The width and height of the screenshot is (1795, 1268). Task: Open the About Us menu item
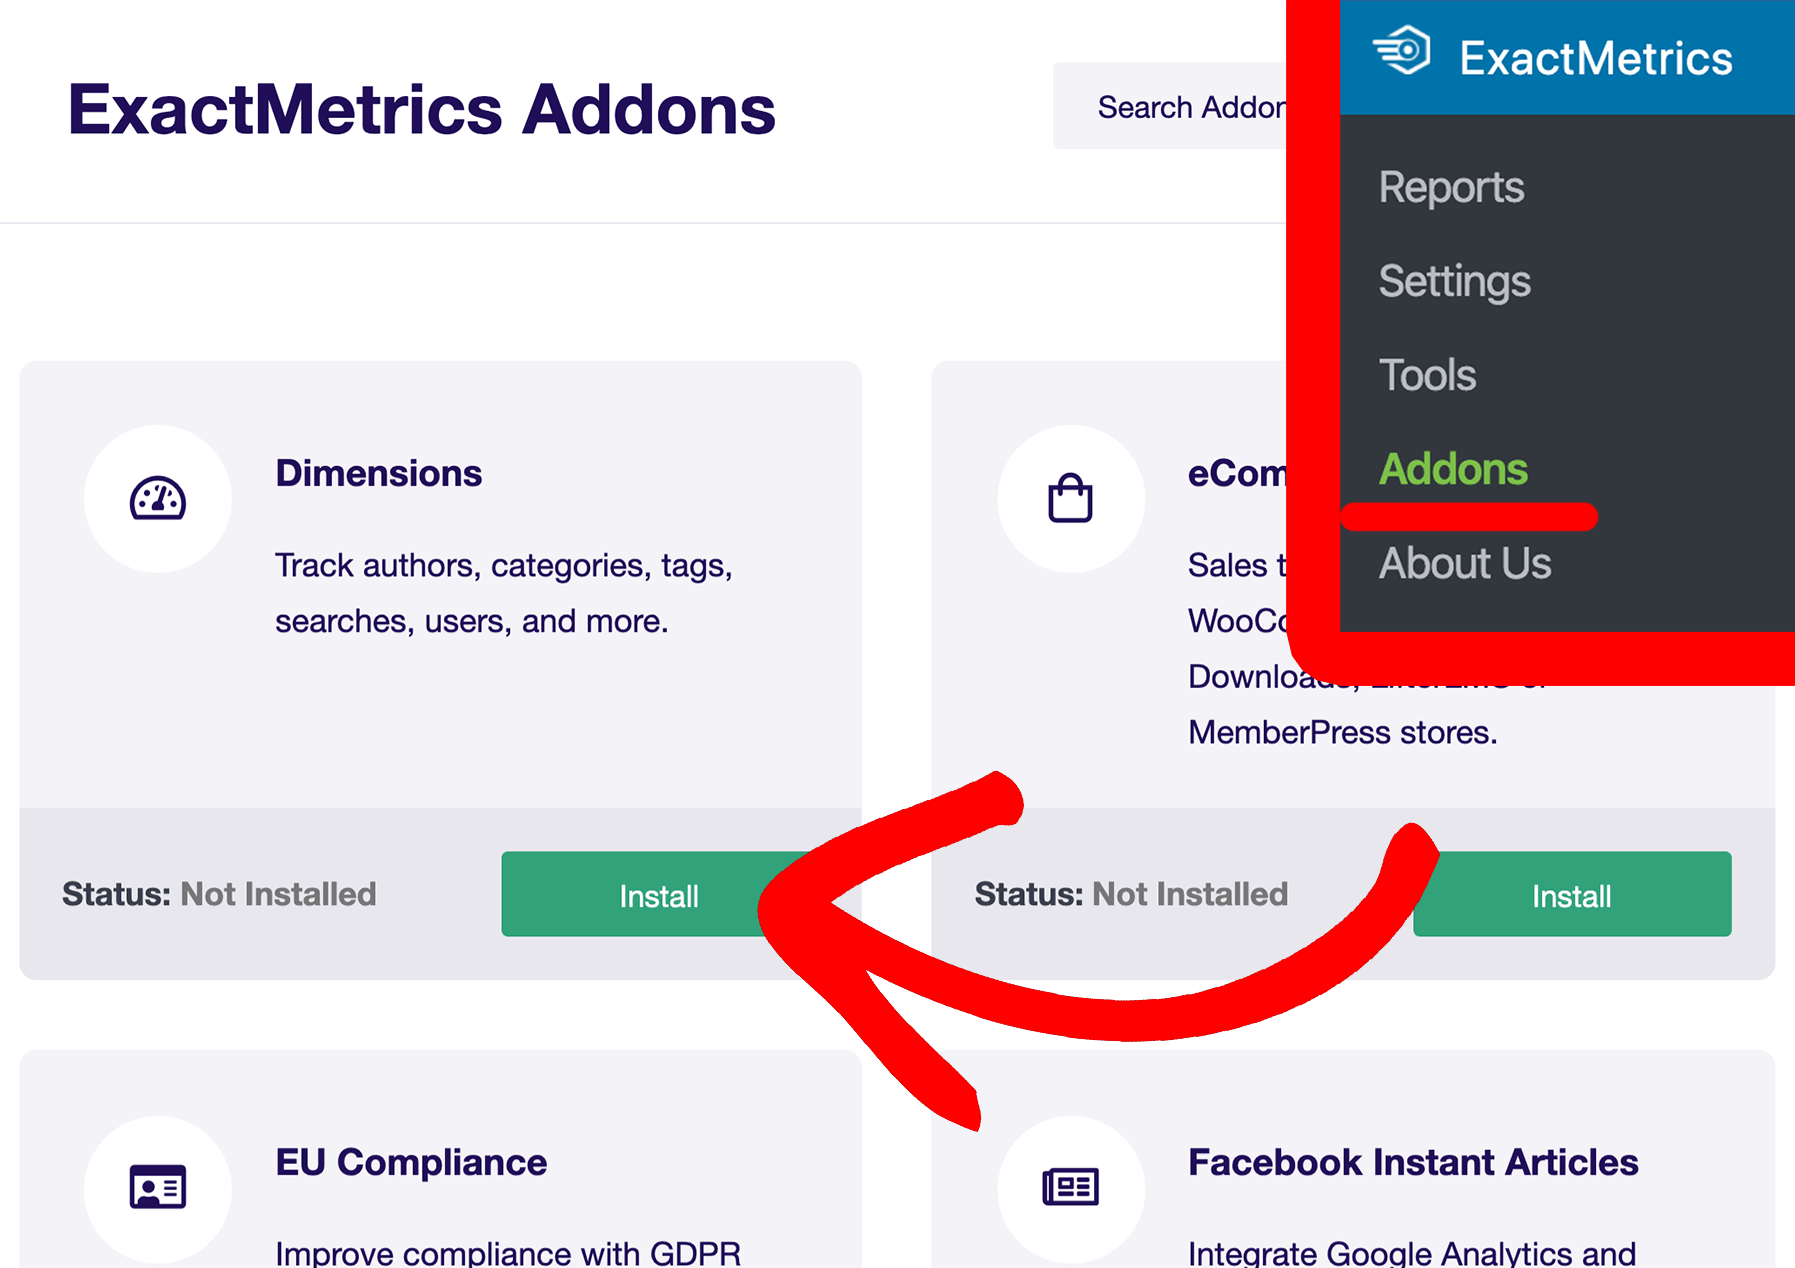1465,563
